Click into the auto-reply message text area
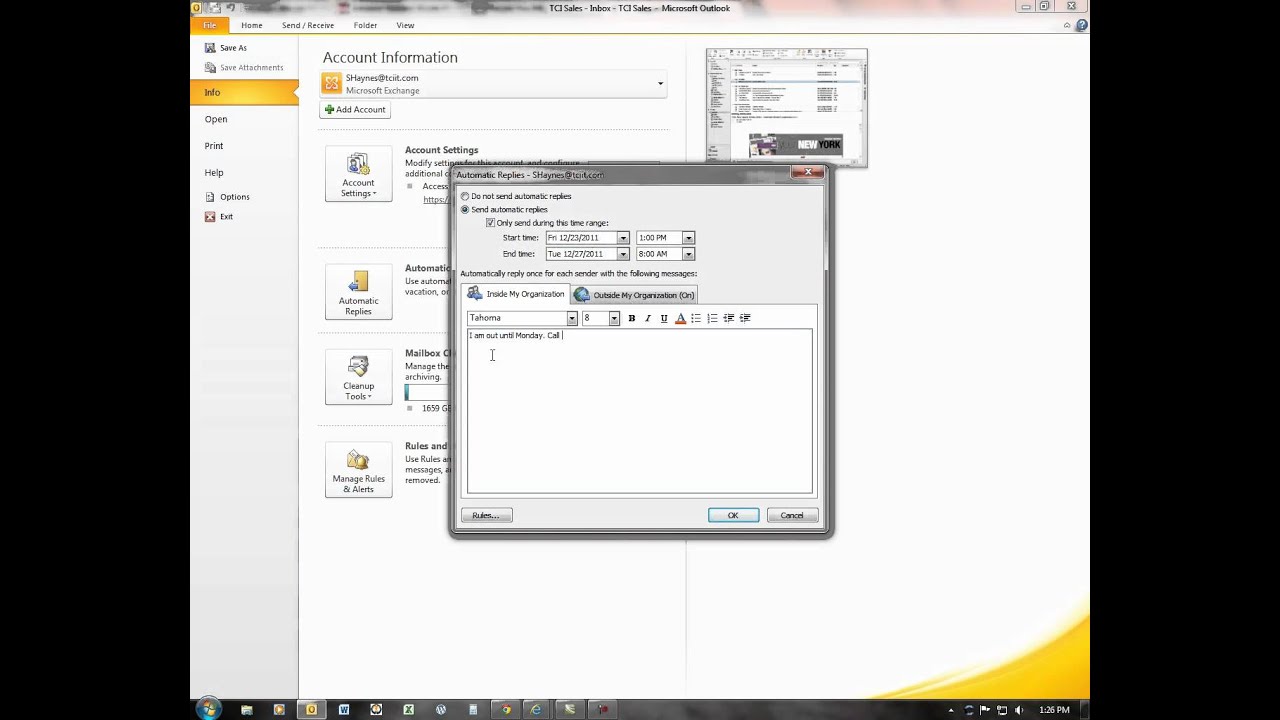This screenshot has height=720, width=1280. pyautogui.click(x=640, y=411)
